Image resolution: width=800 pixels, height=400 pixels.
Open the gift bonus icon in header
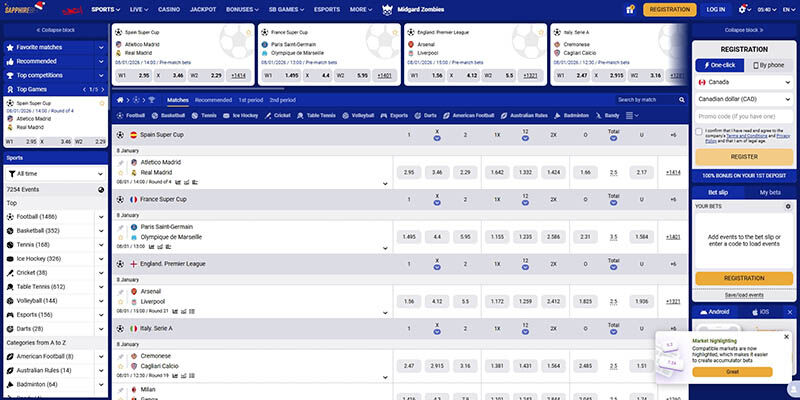pos(630,9)
